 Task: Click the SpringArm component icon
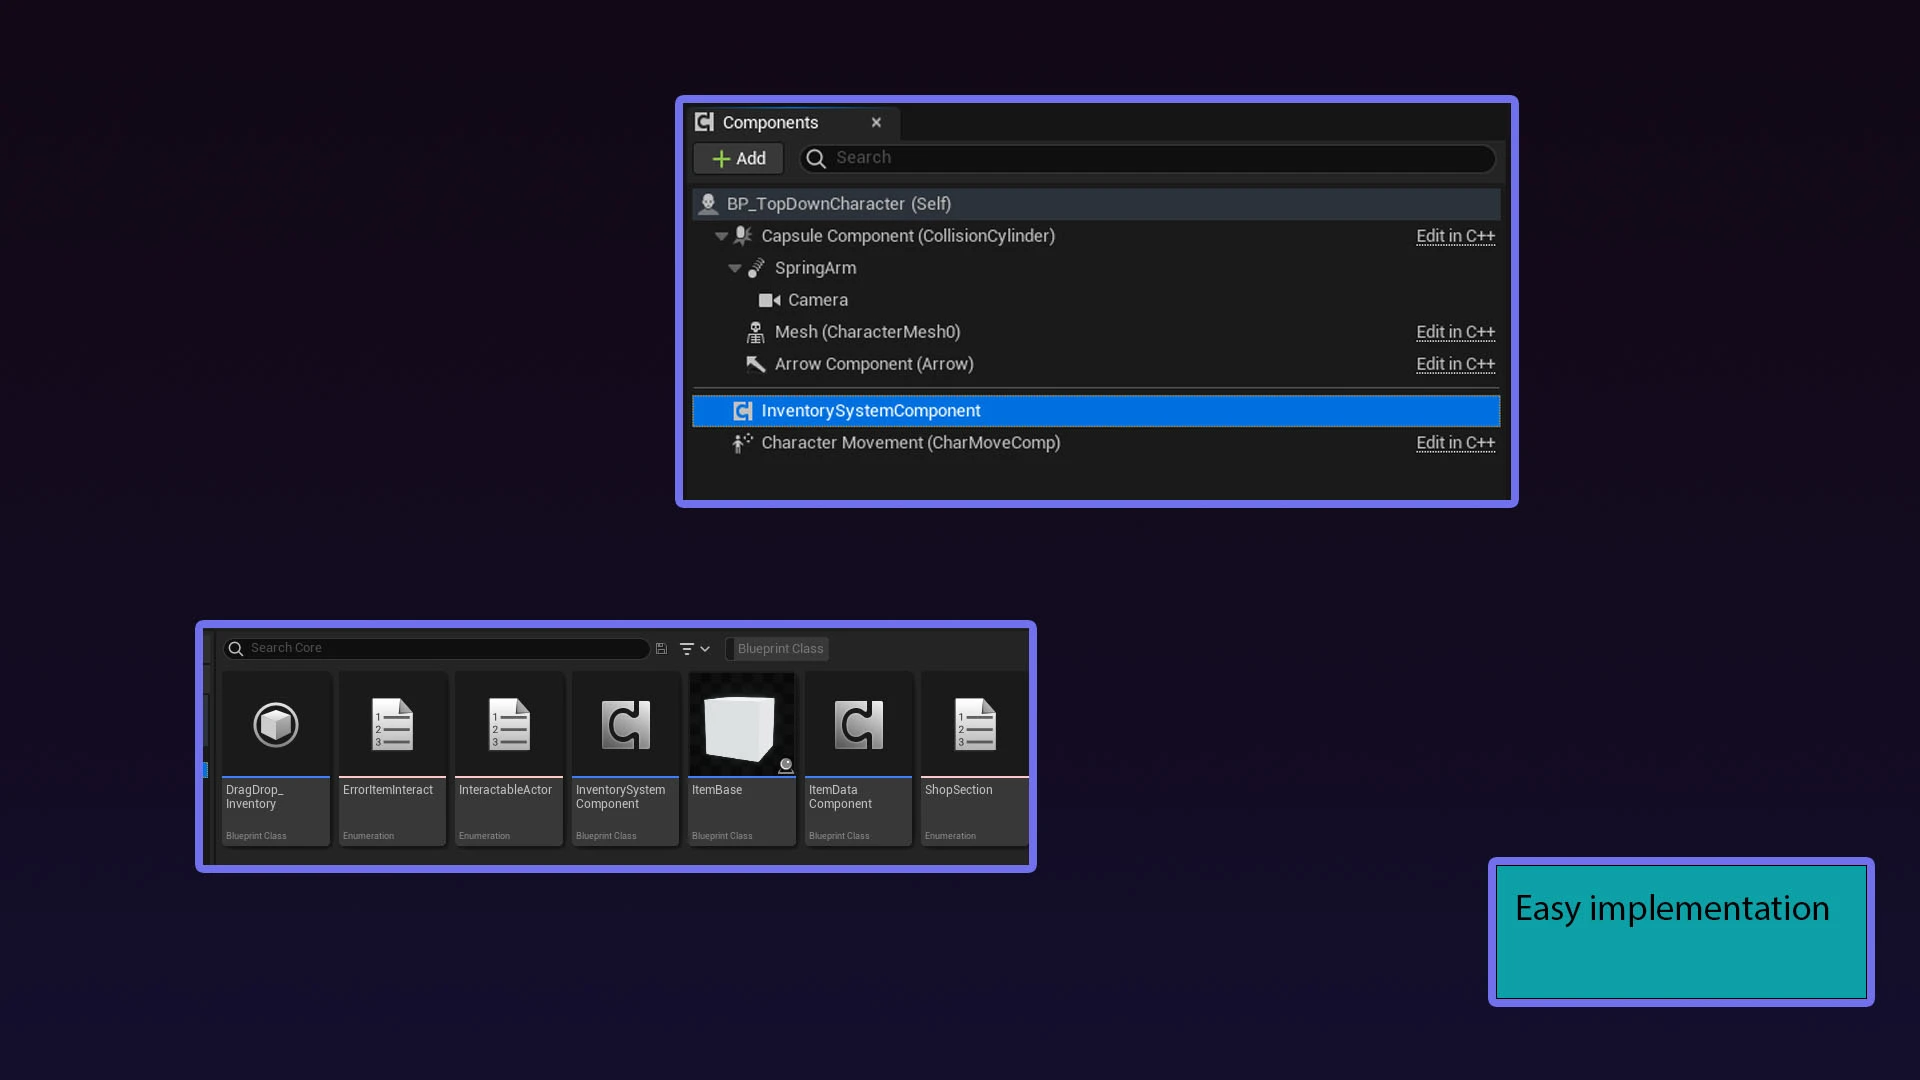(x=757, y=268)
